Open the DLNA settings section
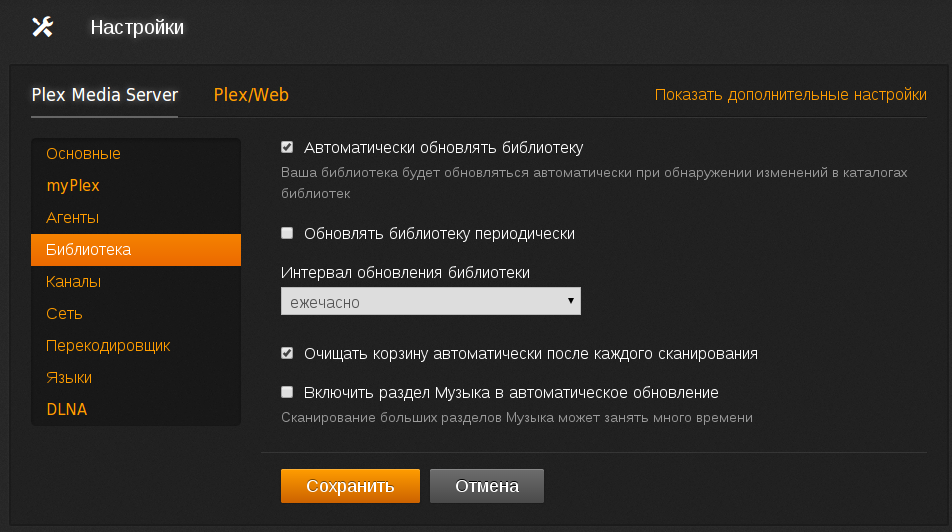Image resolution: width=952 pixels, height=532 pixels. click(x=67, y=410)
